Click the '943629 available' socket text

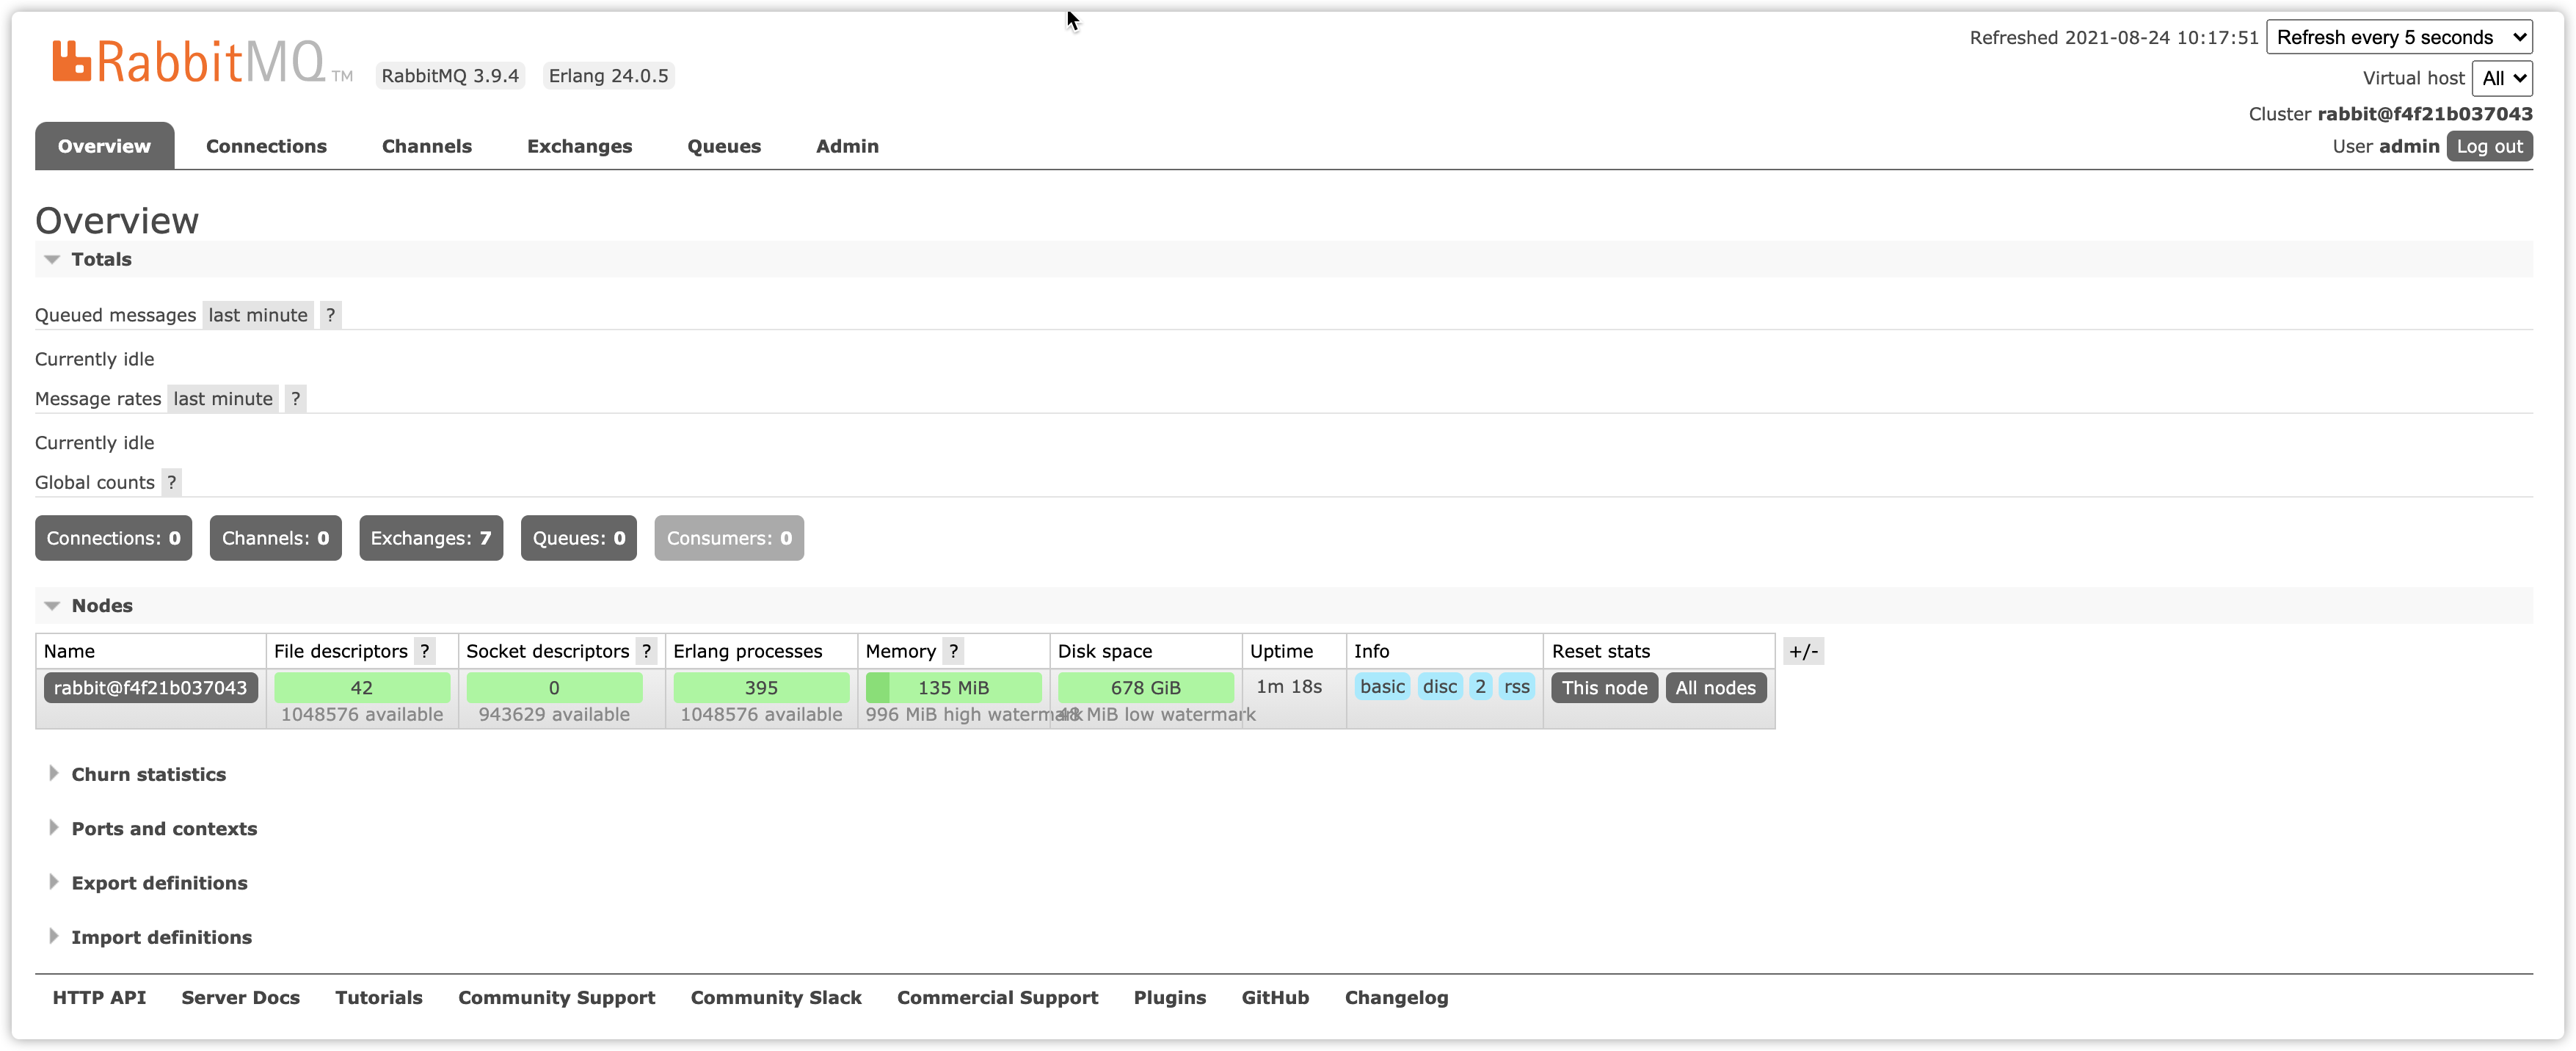[554, 715]
